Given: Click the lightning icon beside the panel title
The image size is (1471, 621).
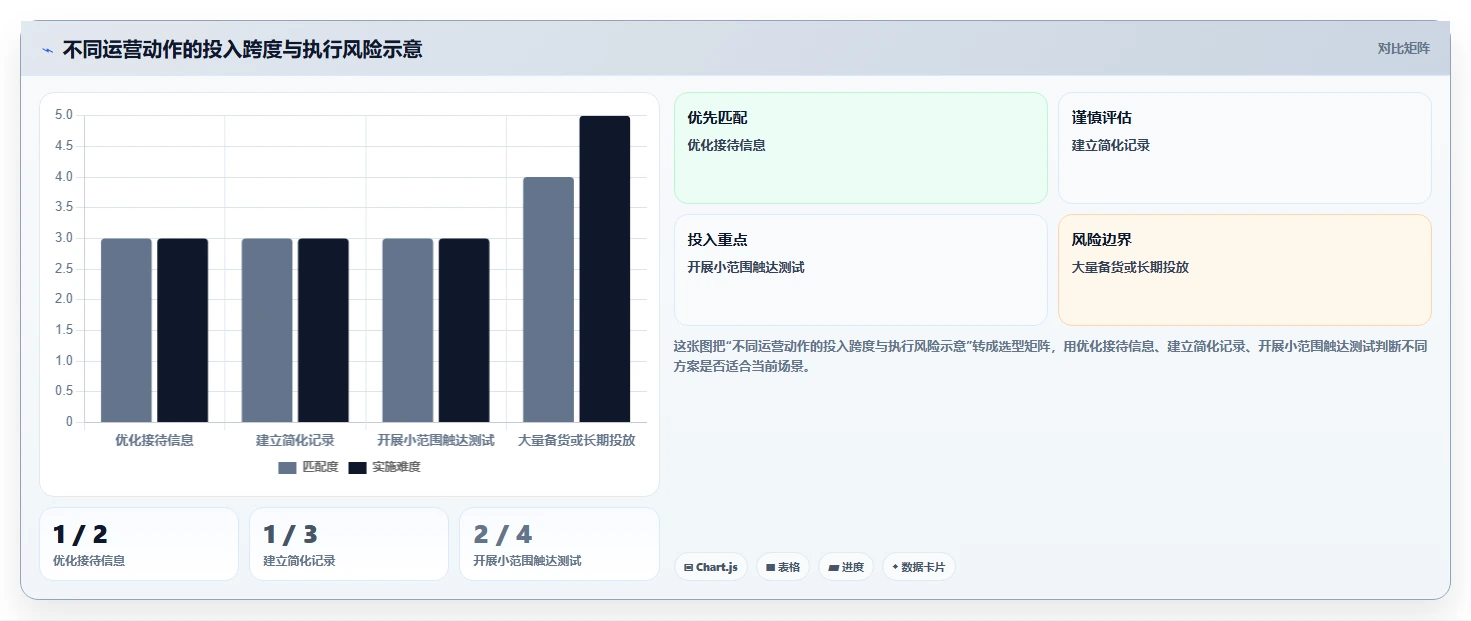Looking at the screenshot, I should point(47,50).
